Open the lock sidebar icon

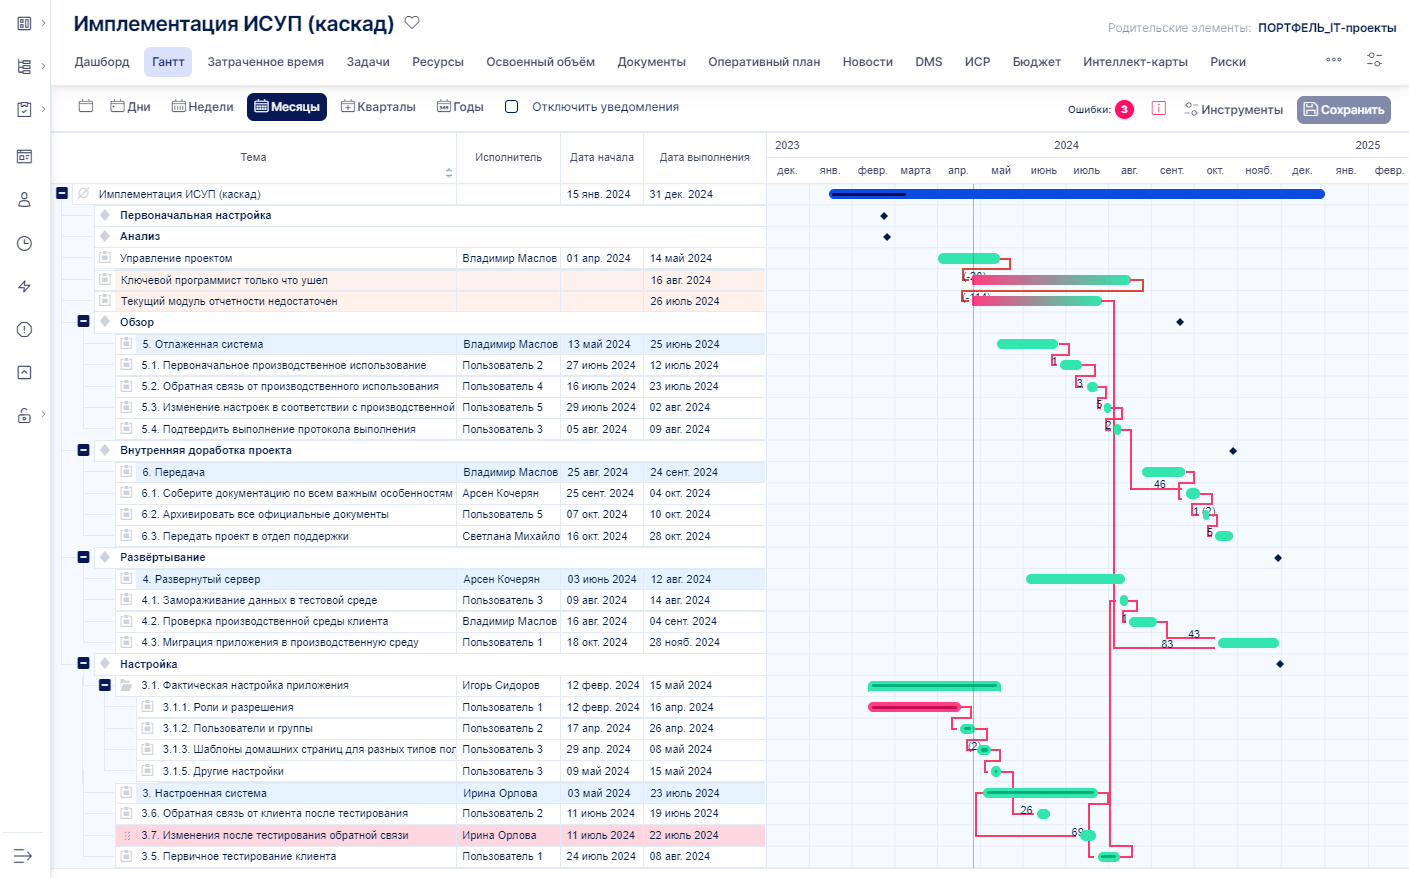coord(24,415)
